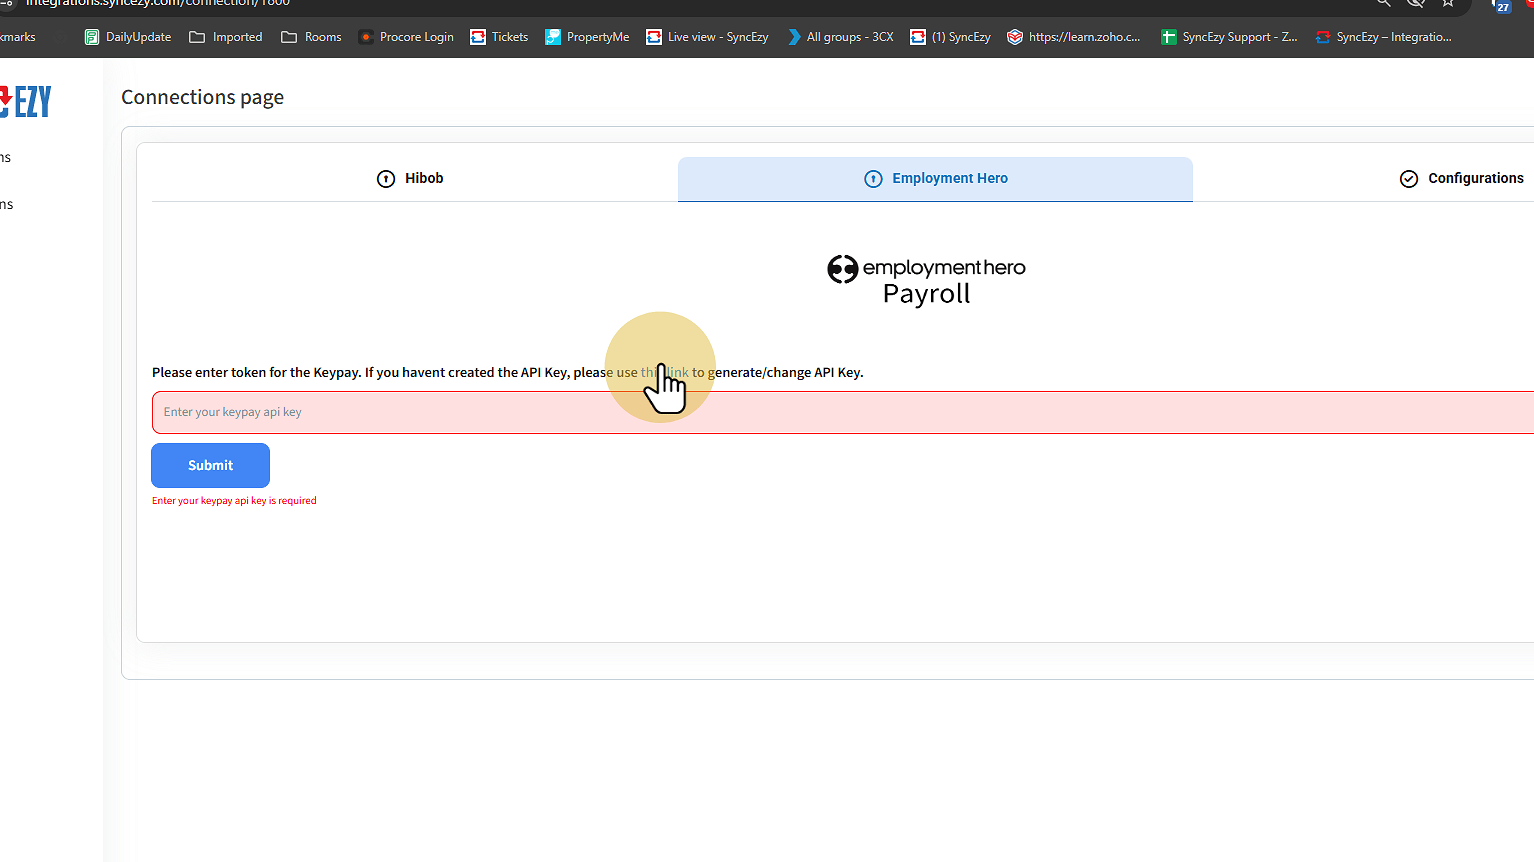The height and width of the screenshot is (862, 1534).
Task: Open the PropertyMe bookmark
Action: click(x=587, y=37)
